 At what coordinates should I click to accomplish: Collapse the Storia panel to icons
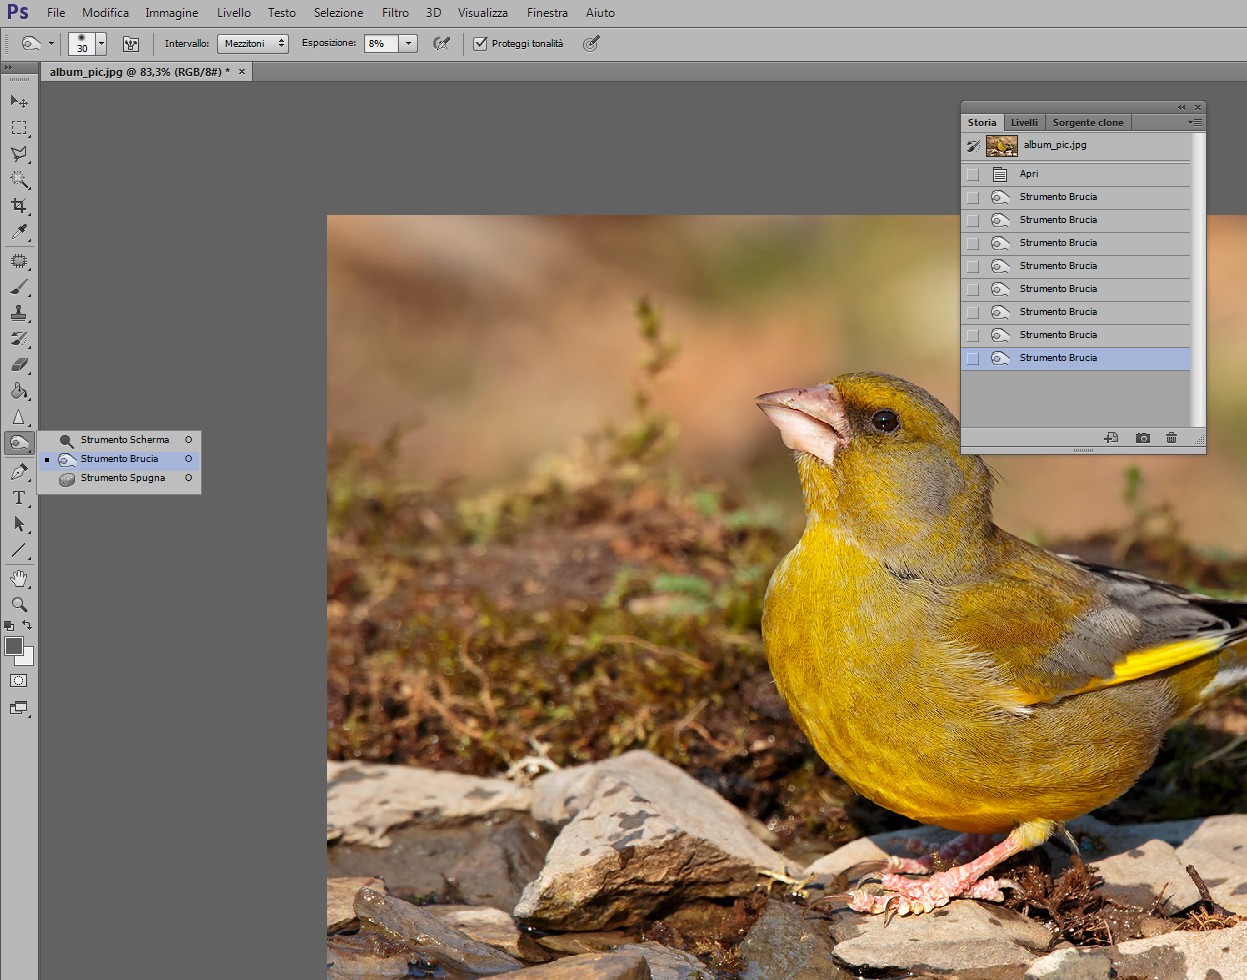pos(1182,107)
